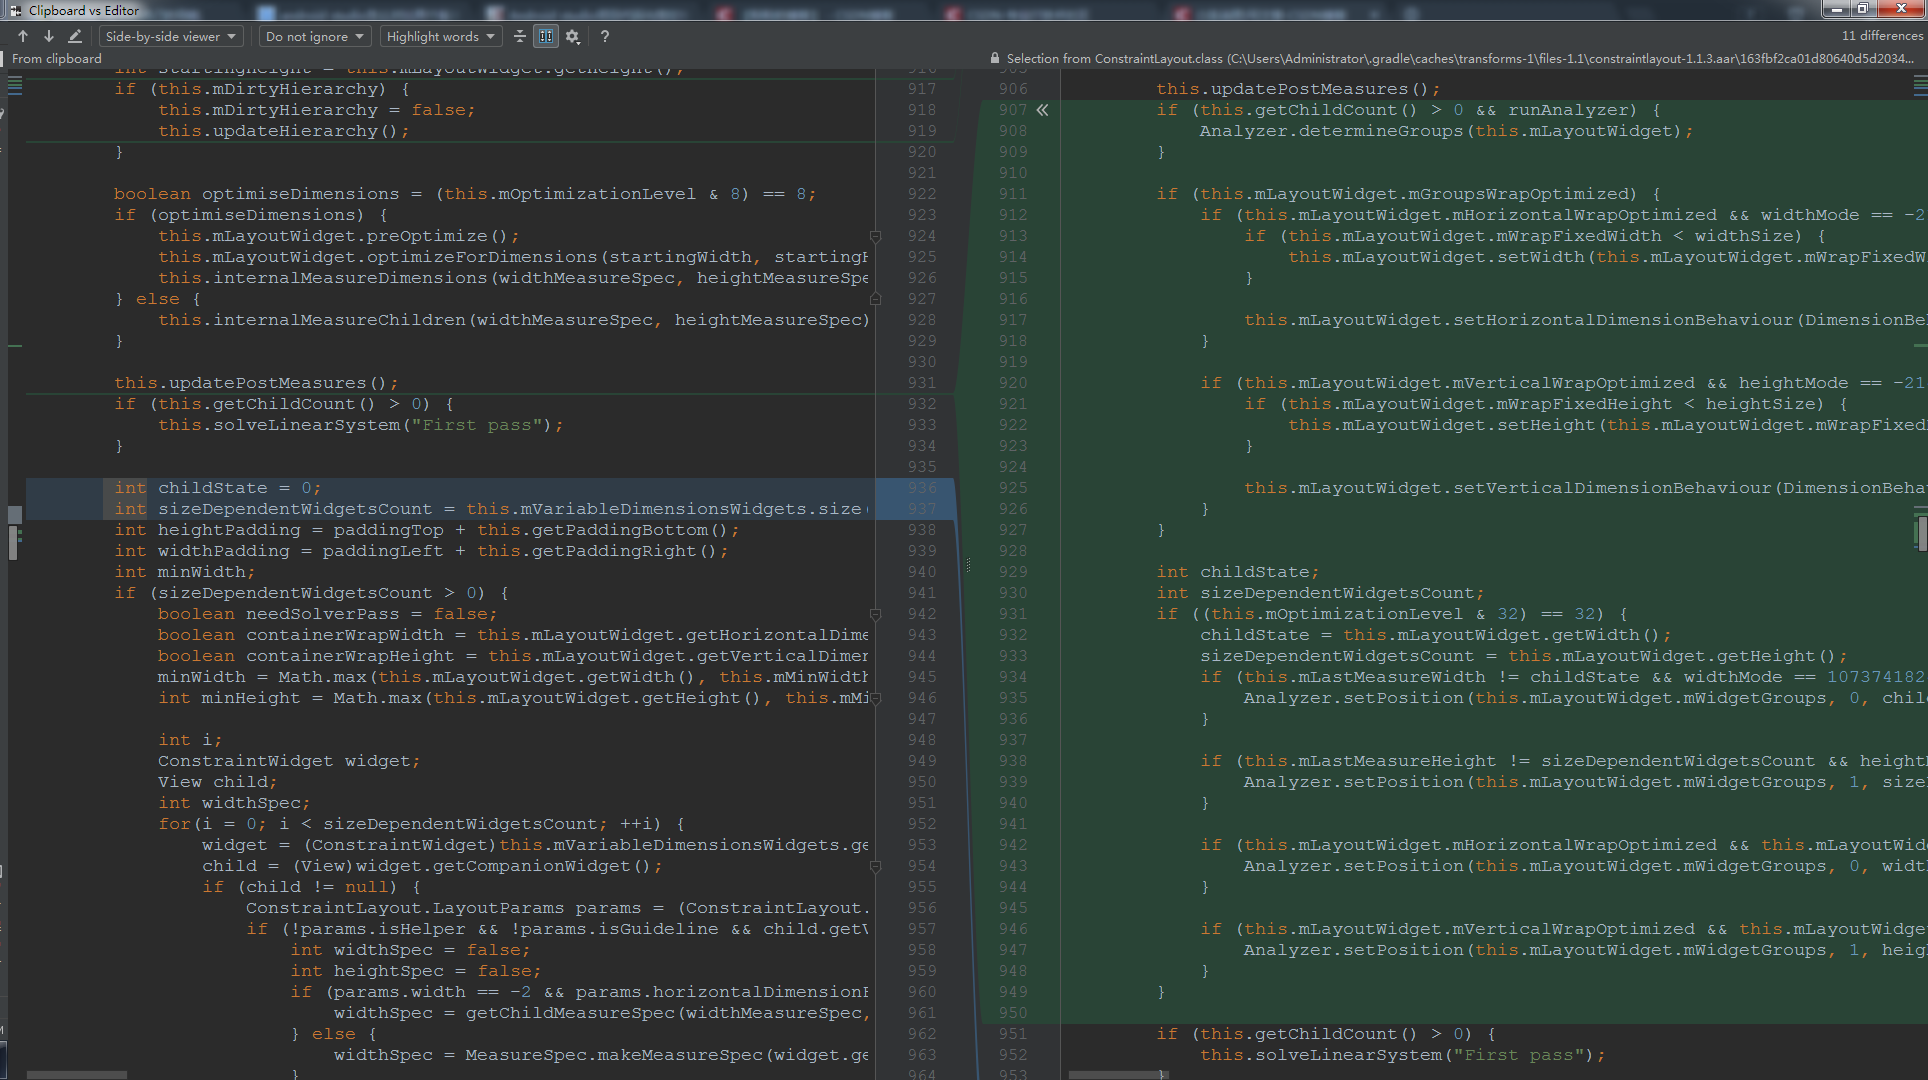Collapse code fold marker at line 942

[875, 615]
